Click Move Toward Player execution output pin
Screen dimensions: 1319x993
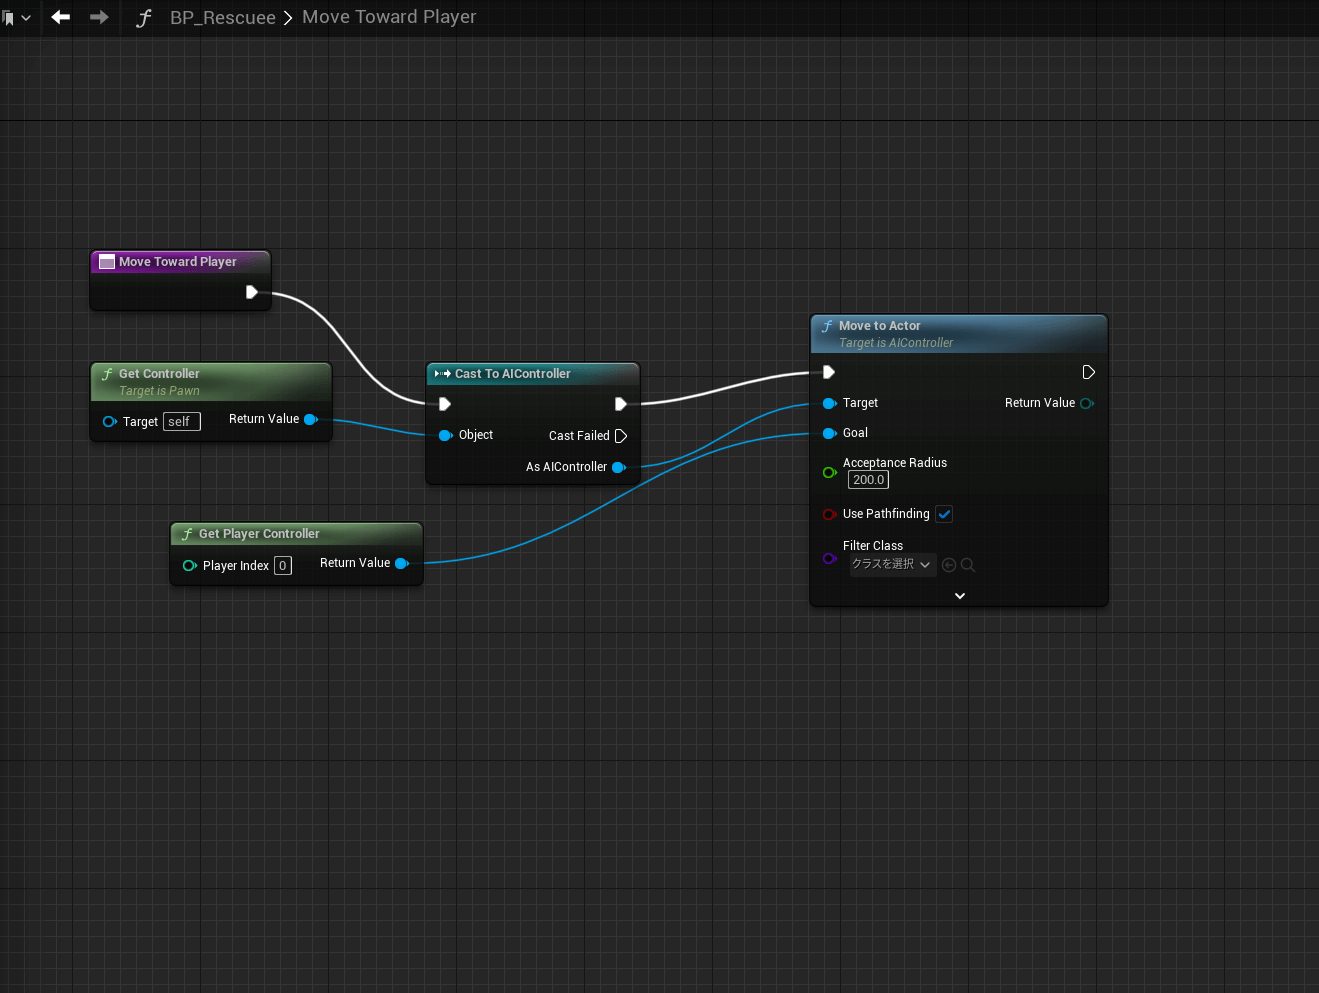point(252,292)
